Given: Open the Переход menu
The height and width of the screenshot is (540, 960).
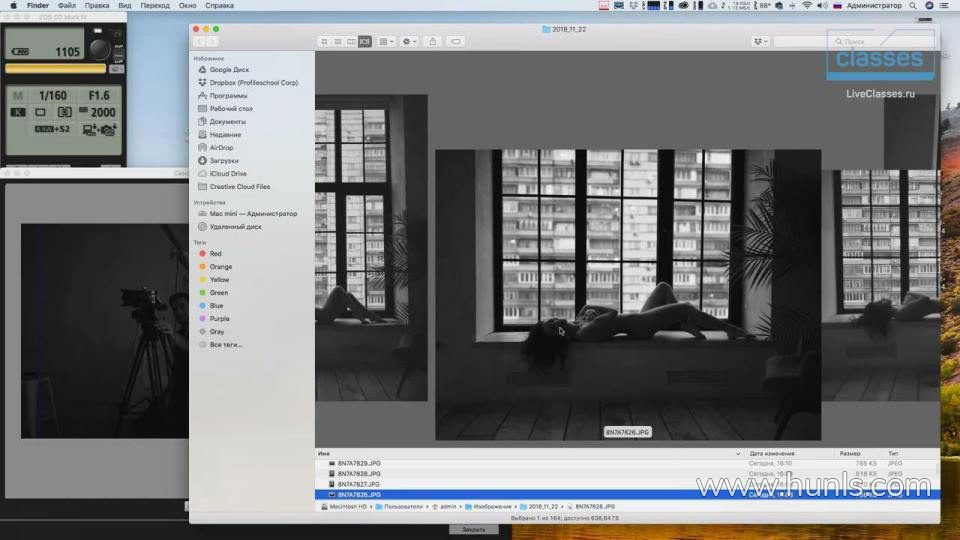Looking at the screenshot, I should [x=155, y=6].
